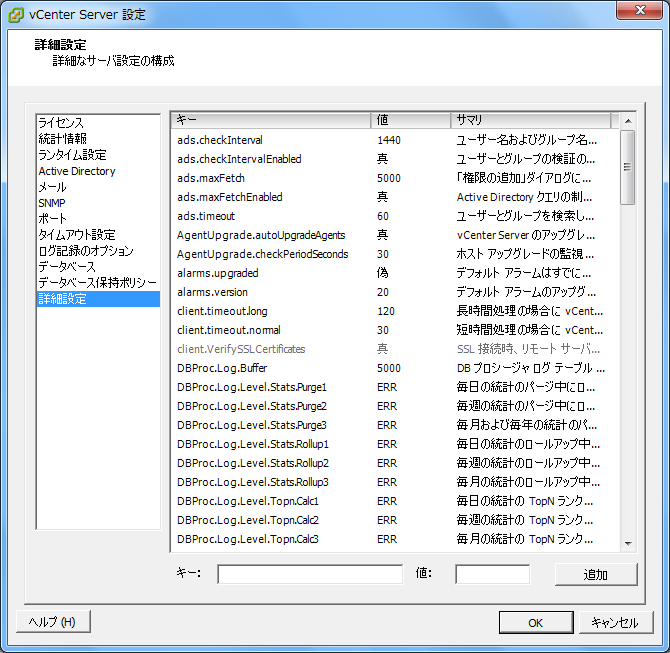The width and height of the screenshot is (670, 653).
Task: Select the client.timeout.long key
Action: (222, 311)
